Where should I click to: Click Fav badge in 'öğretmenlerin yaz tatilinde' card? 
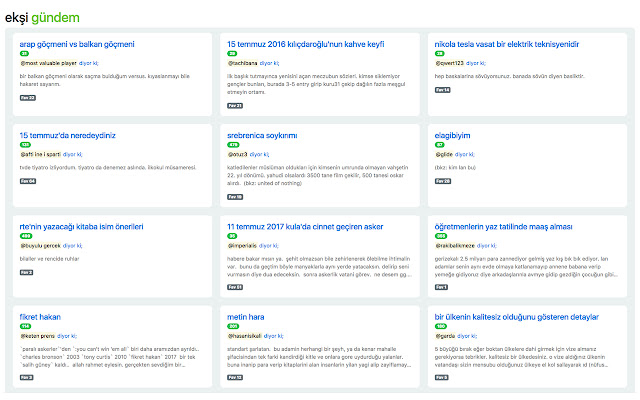441,287
